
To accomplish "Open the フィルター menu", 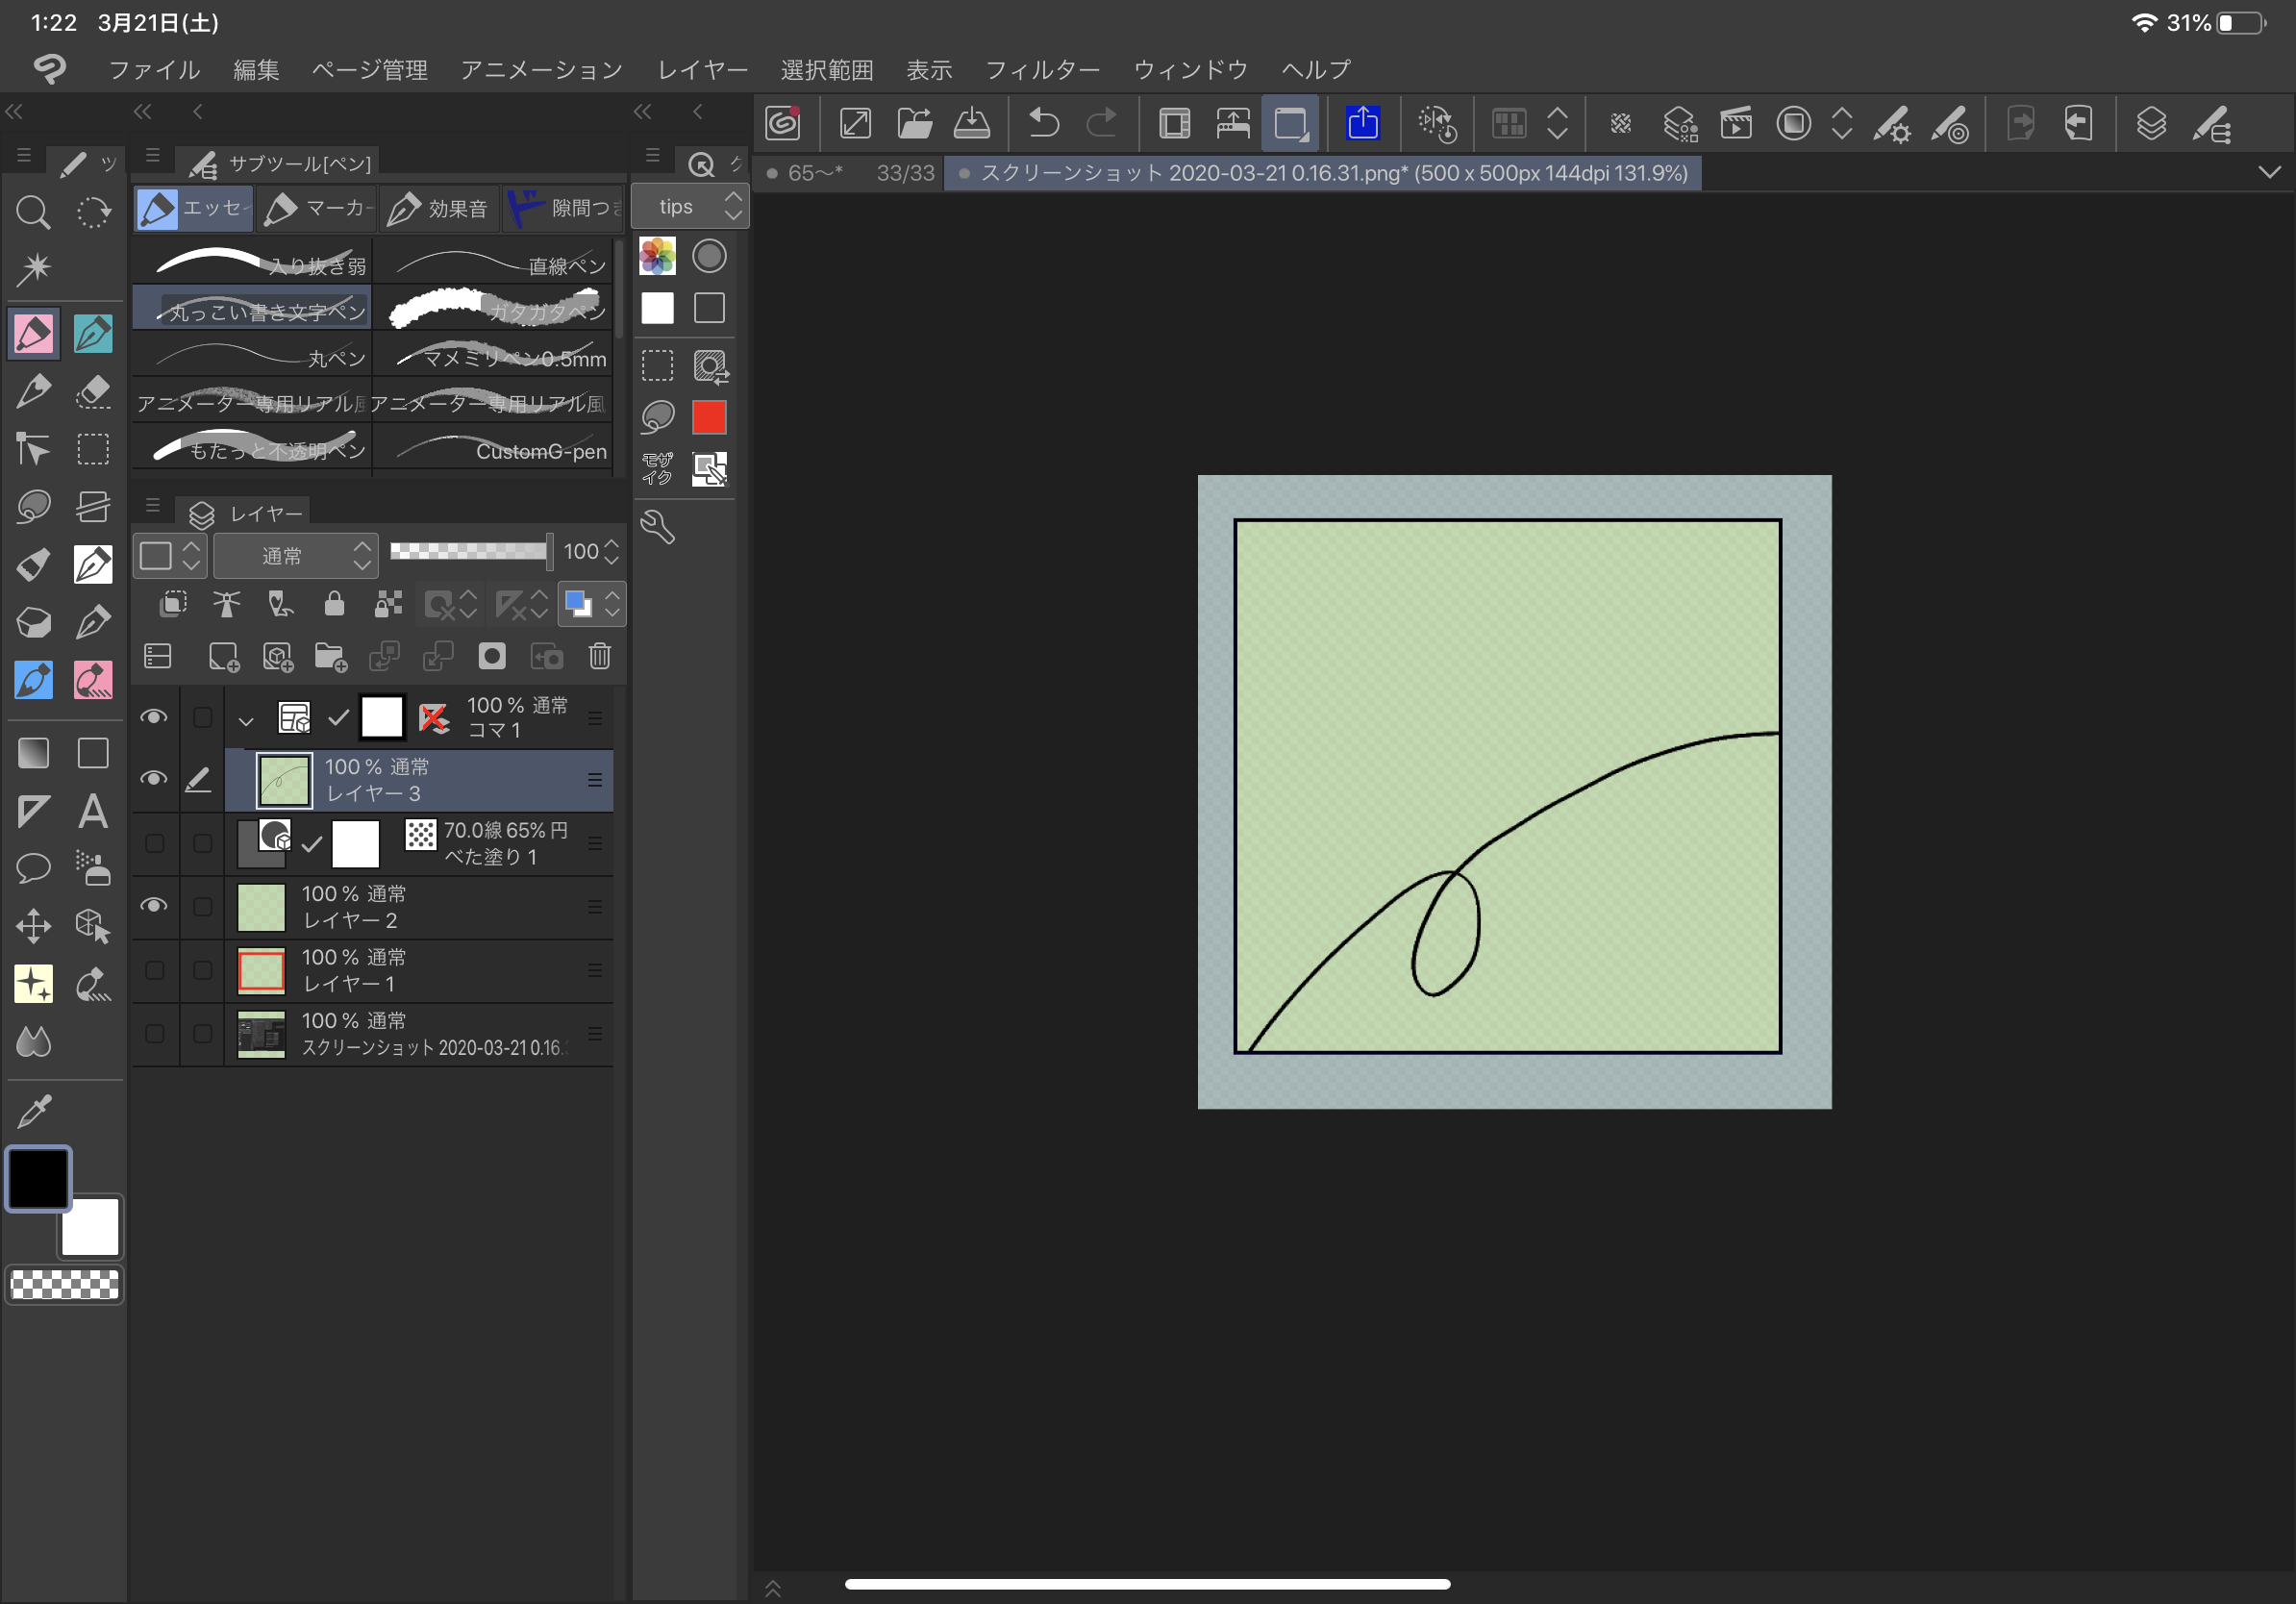I will click(x=1042, y=70).
